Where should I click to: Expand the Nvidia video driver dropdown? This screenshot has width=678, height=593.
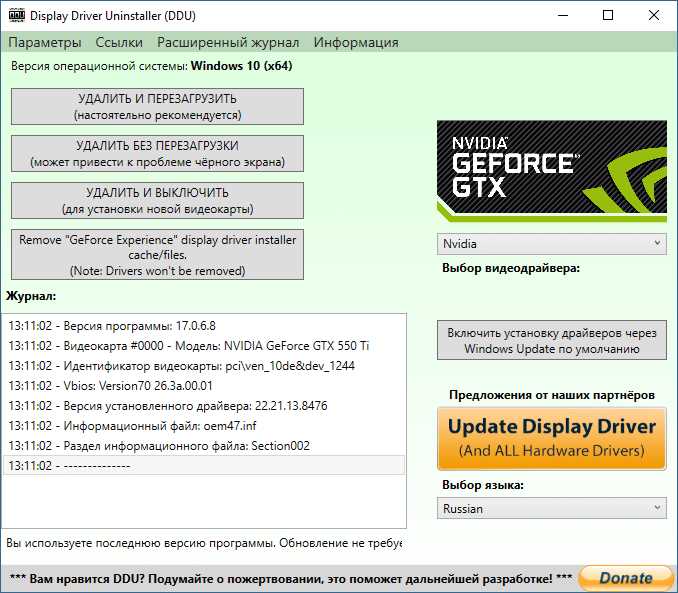pos(551,243)
